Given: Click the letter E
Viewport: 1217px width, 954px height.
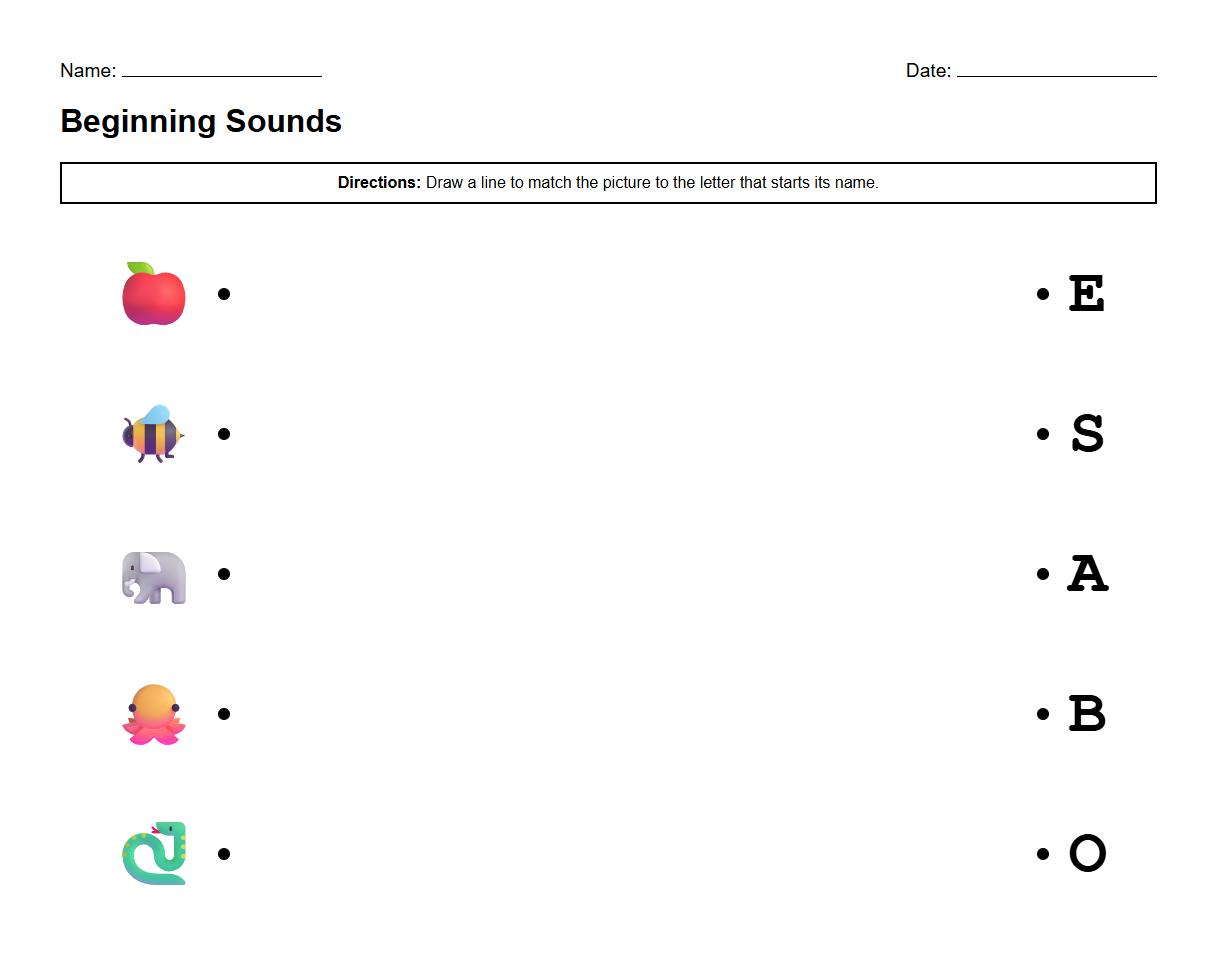Looking at the screenshot, I should click(1088, 294).
